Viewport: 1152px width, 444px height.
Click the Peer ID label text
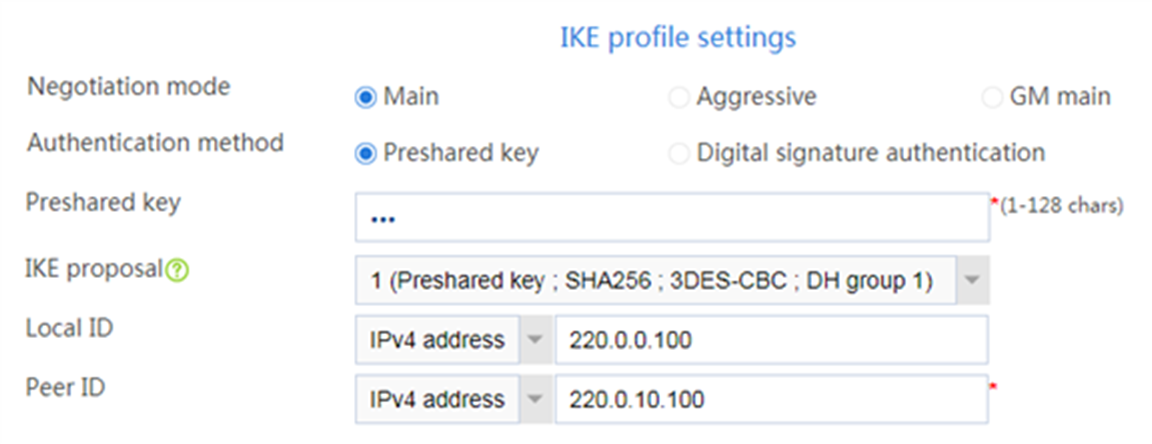[x=65, y=387]
